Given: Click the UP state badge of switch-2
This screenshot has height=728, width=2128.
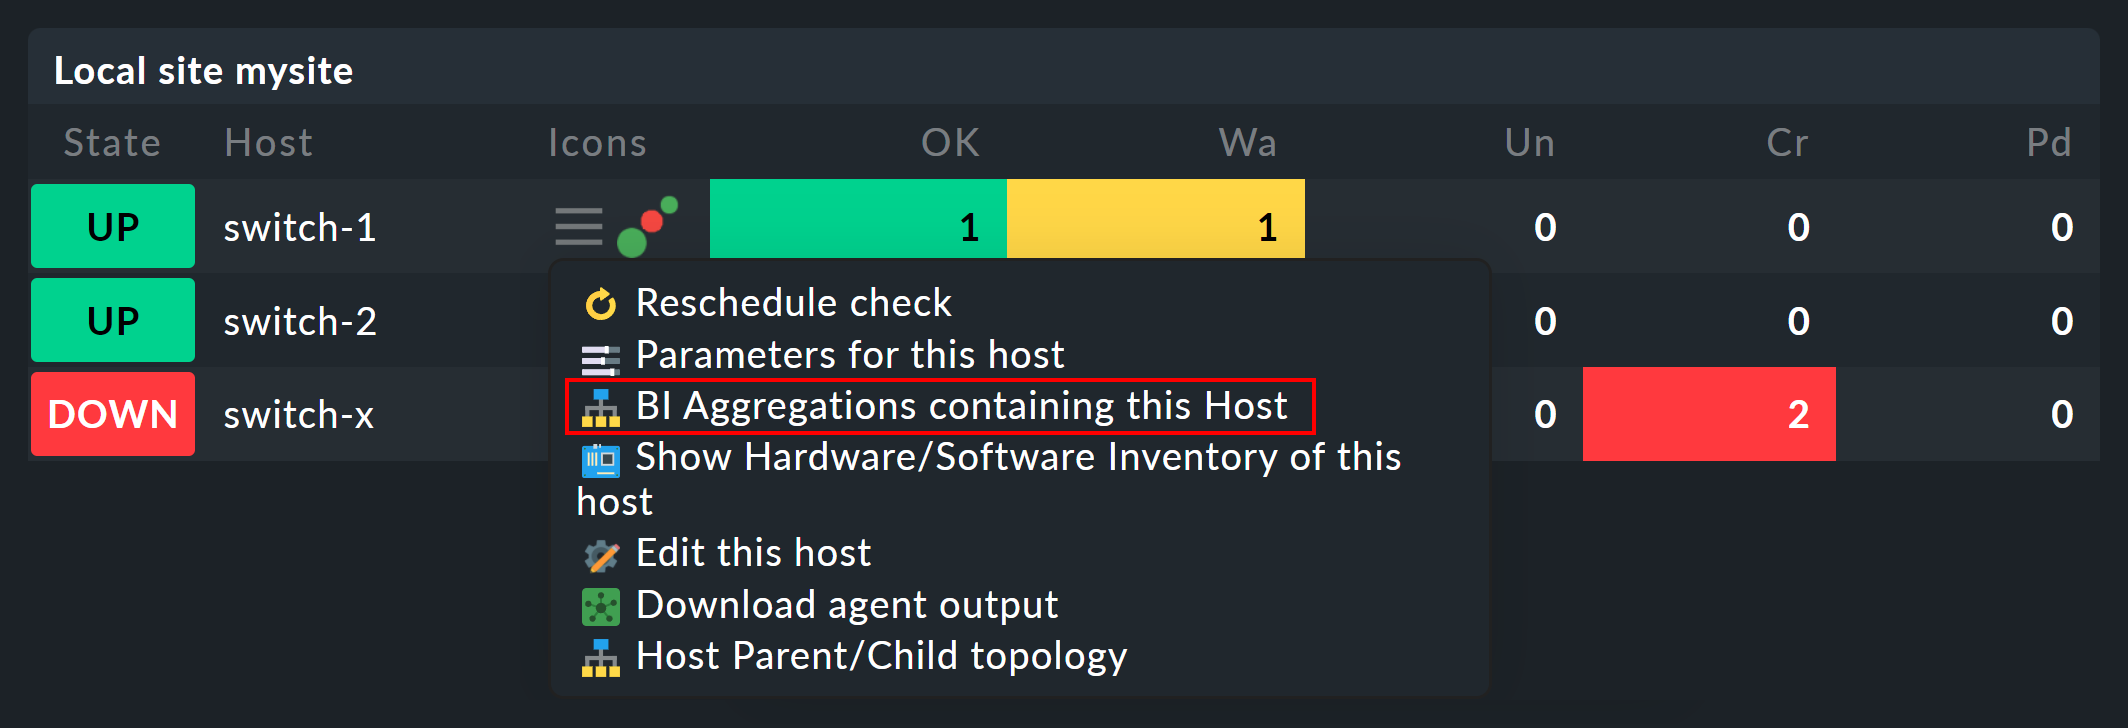Looking at the screenshot, I should pos(112,320).
